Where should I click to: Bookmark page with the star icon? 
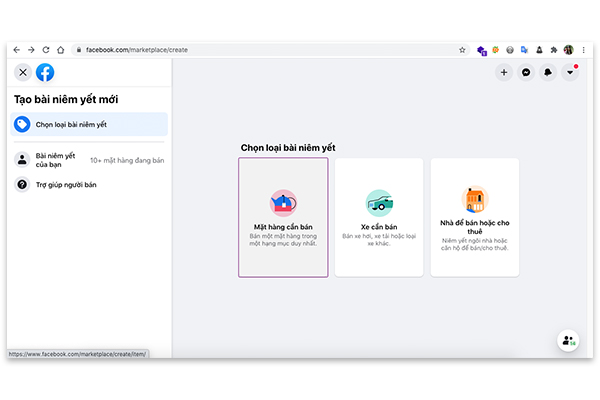pyautogui.click(x=462, y=49)
